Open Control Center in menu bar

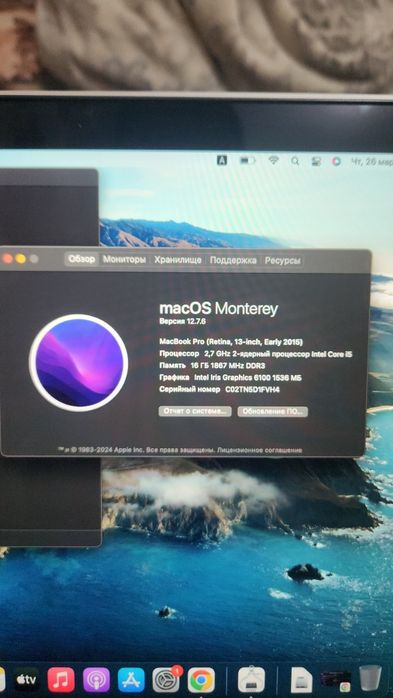(316, 161)
